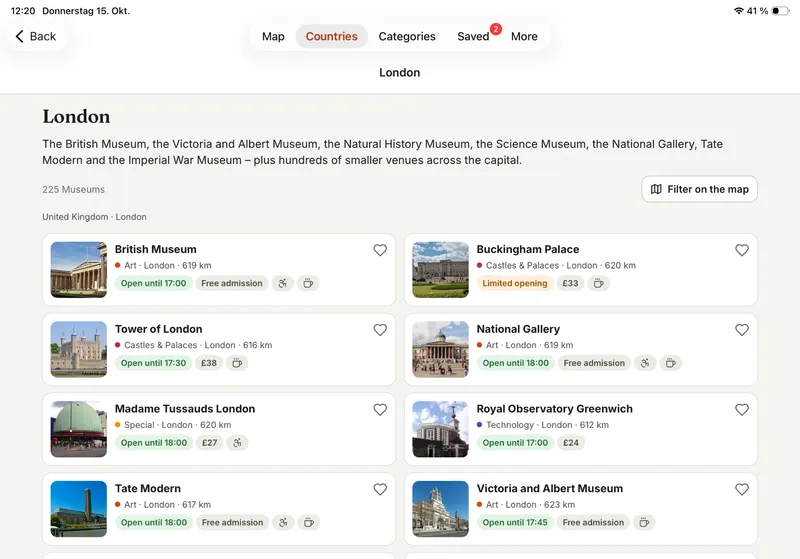Select Victoria and Albert café cup icon

[x=644, y=522]
